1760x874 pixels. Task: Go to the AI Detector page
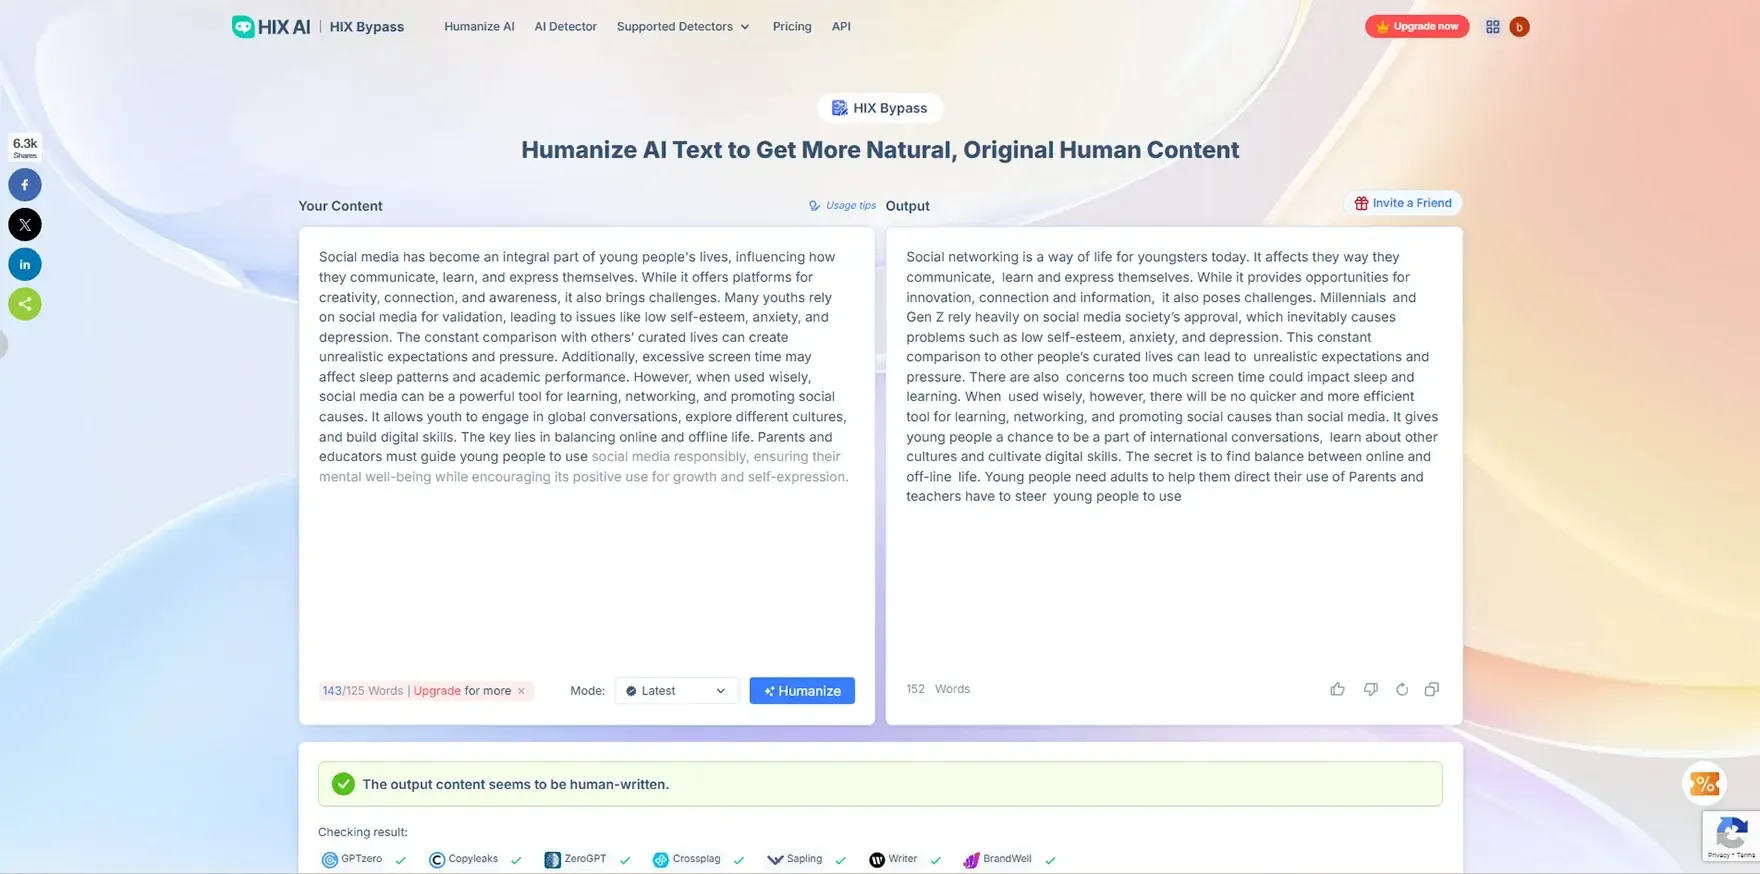tap(565, 27)
